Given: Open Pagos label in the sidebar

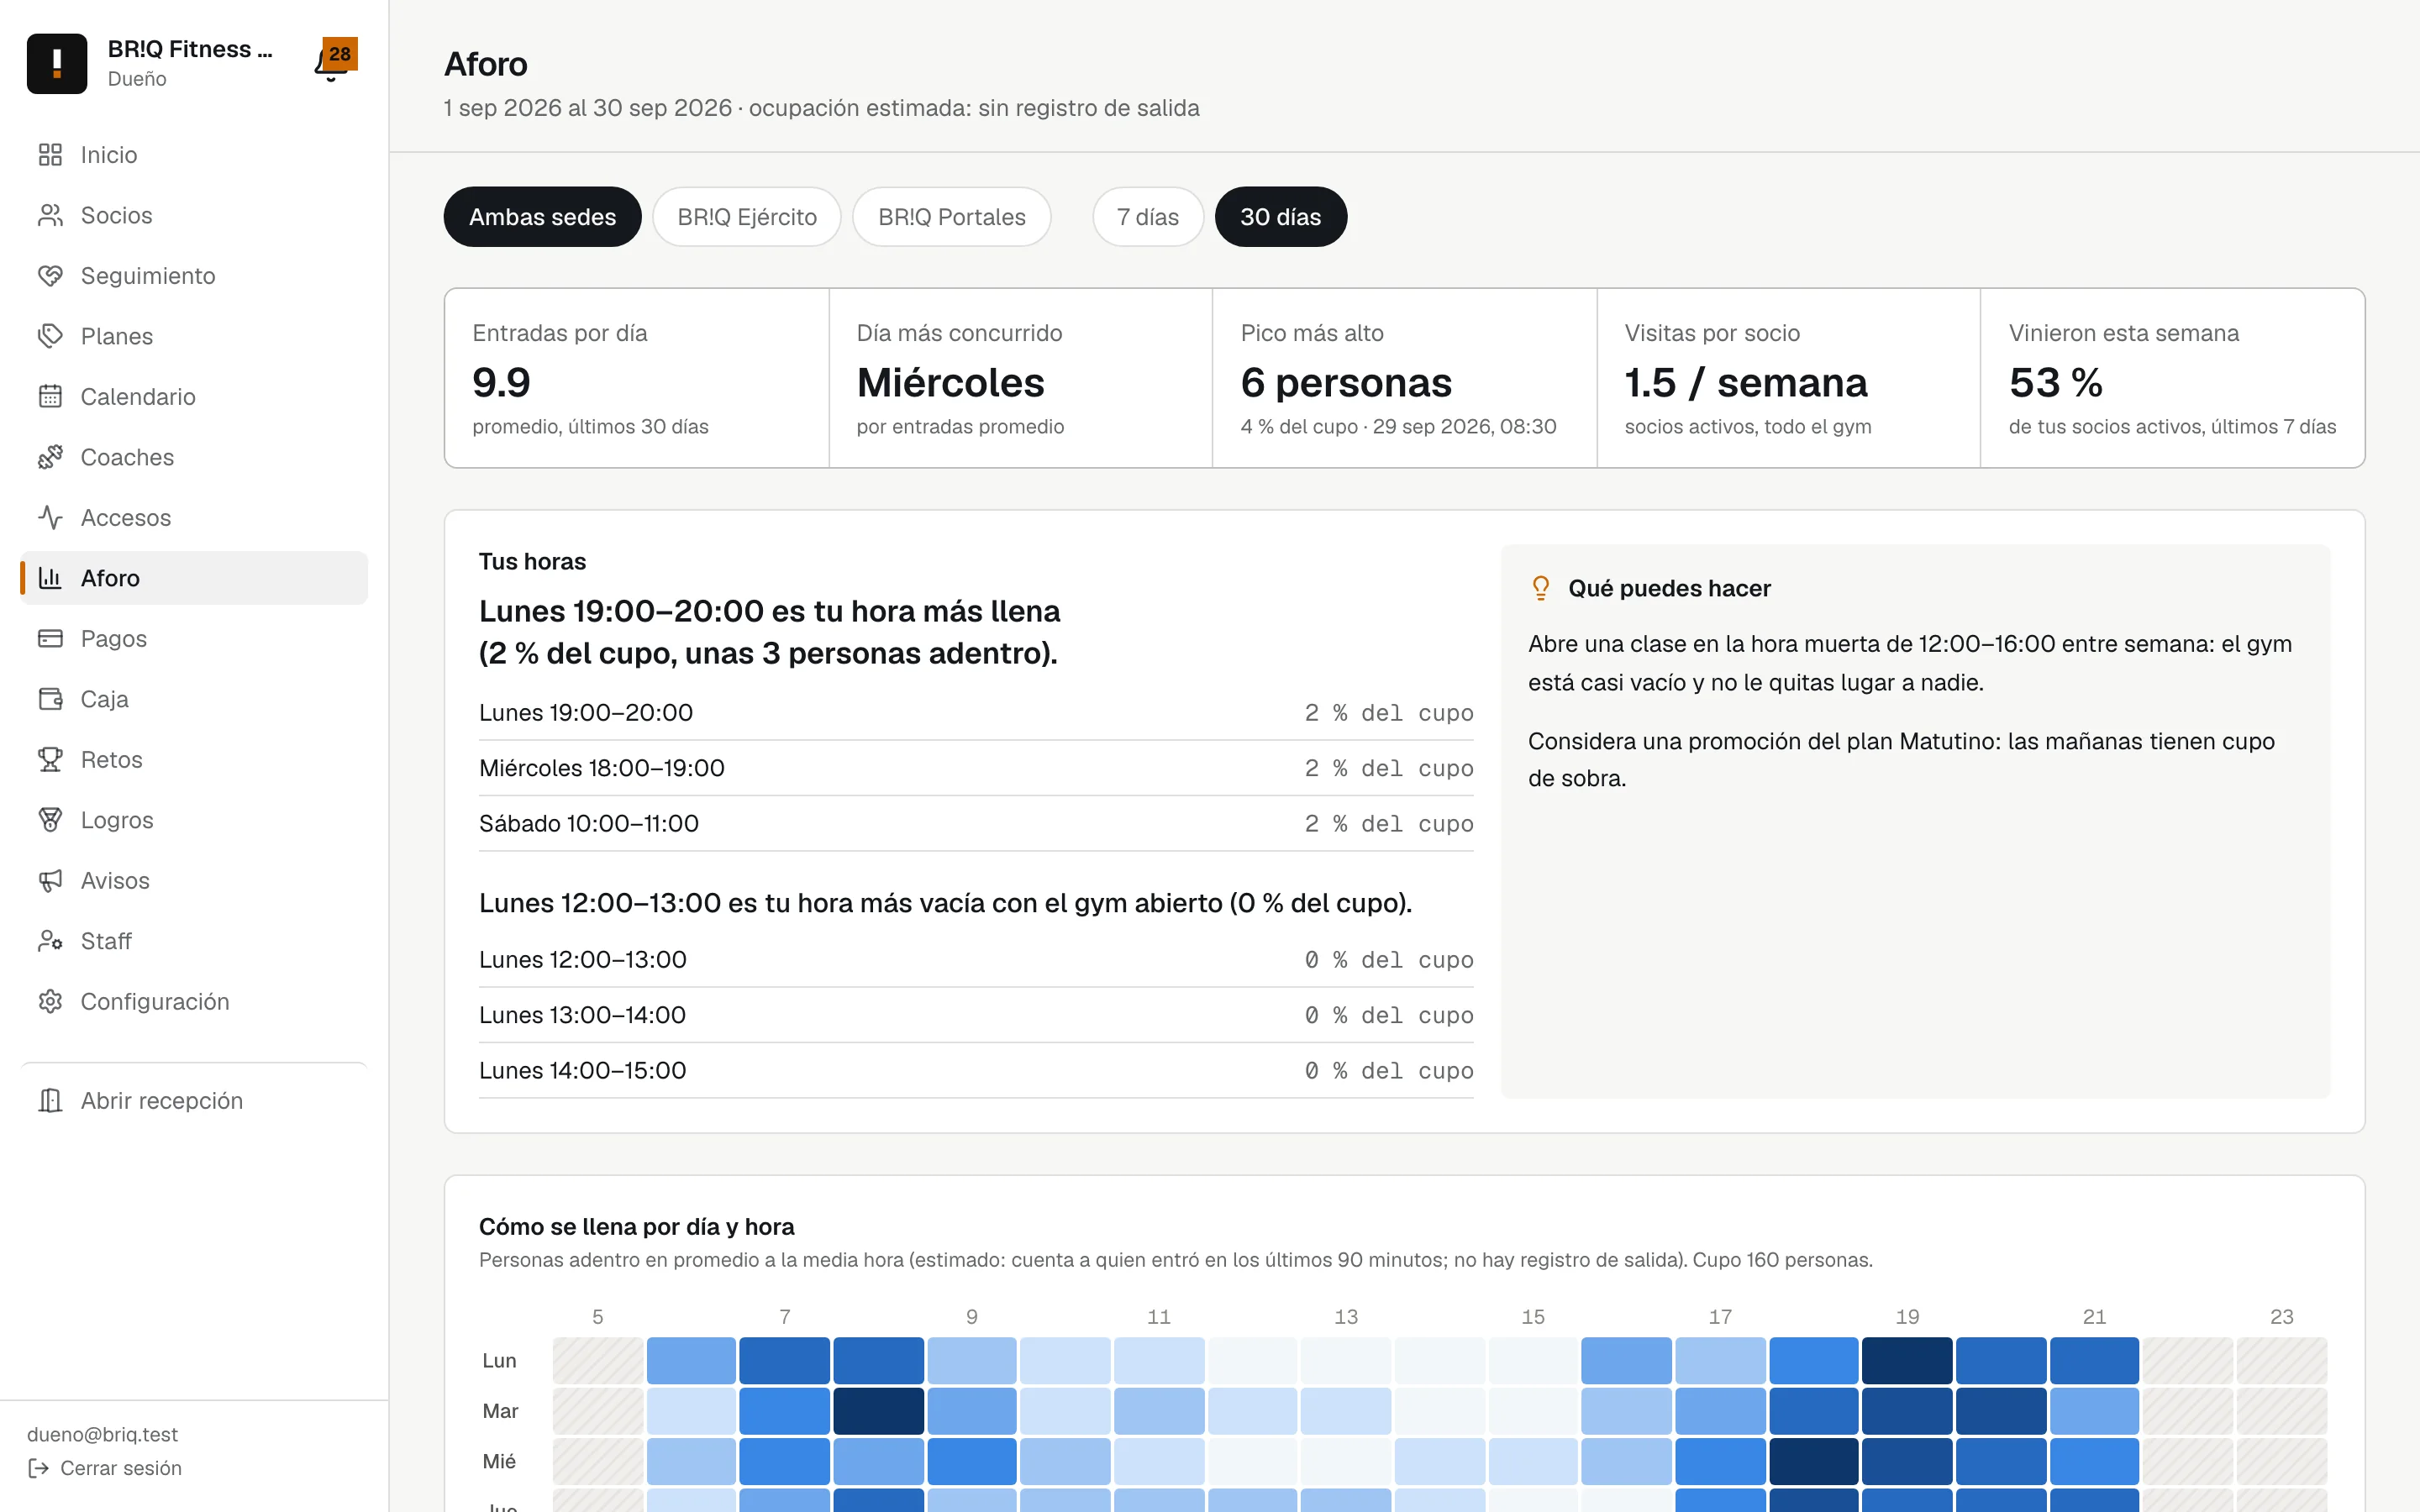Looking at the screenshot, I should [113, 639].
